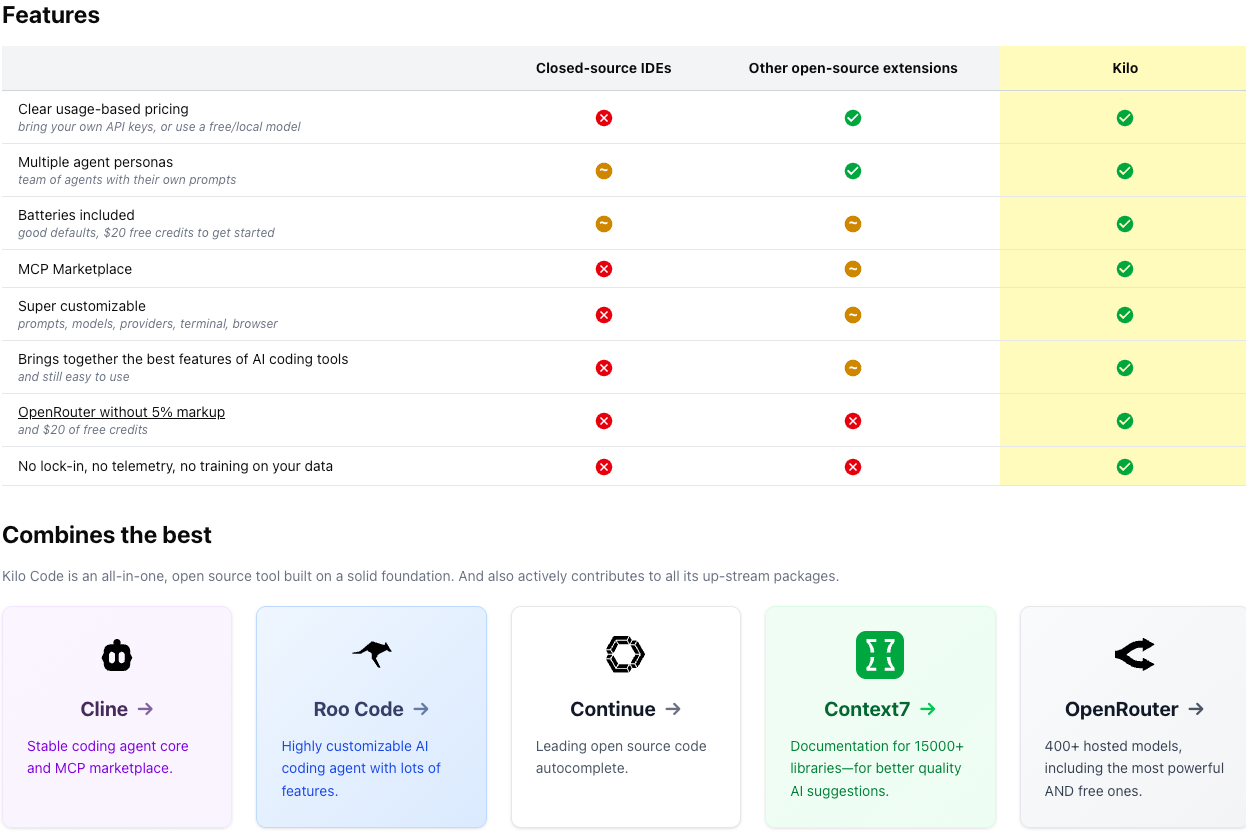This screenshot has width=1246, height=834.
Task: Click 'and $20 of free credits' subtitle
Action: pos(83,430)
